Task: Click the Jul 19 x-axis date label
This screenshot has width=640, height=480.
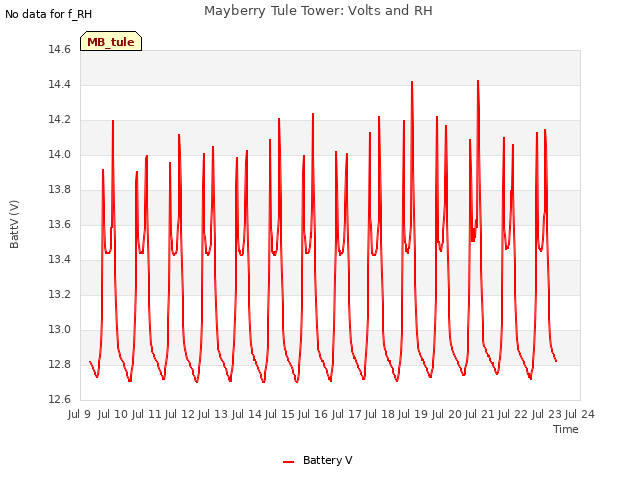Action: (x=413, y=414)
